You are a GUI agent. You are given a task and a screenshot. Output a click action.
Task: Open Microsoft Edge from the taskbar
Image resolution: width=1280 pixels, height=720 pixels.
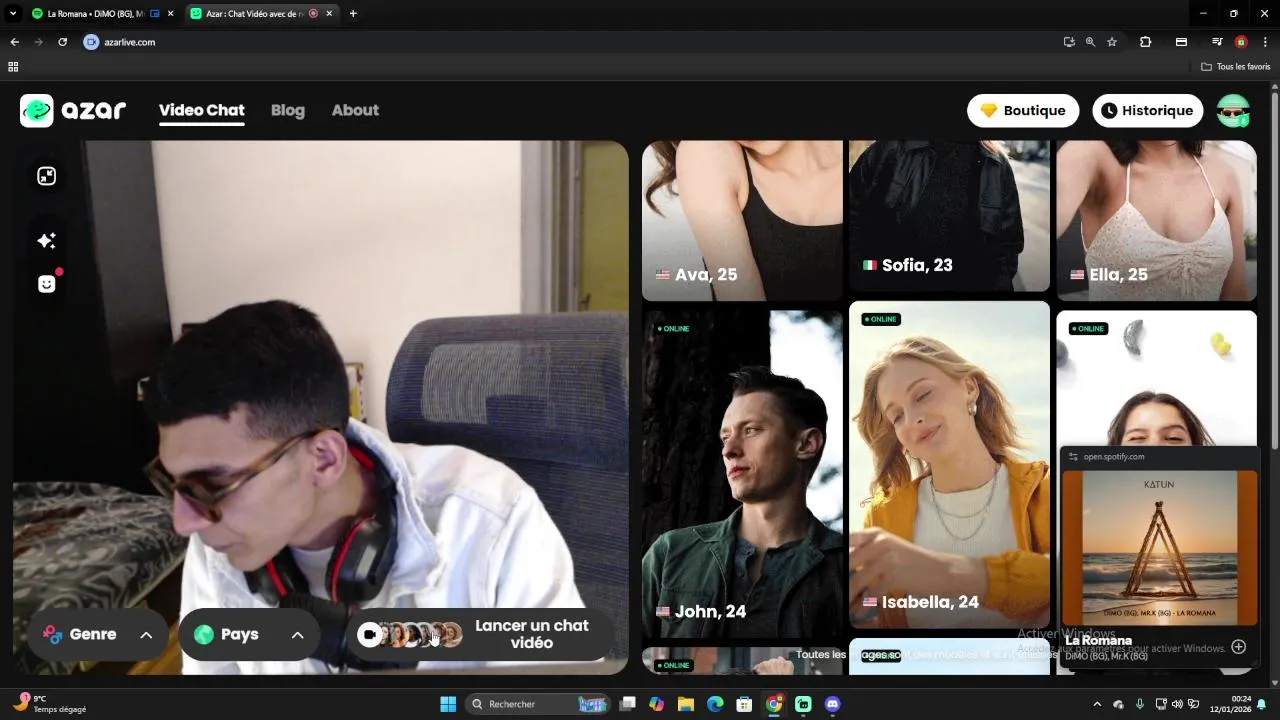click(715, 704)
